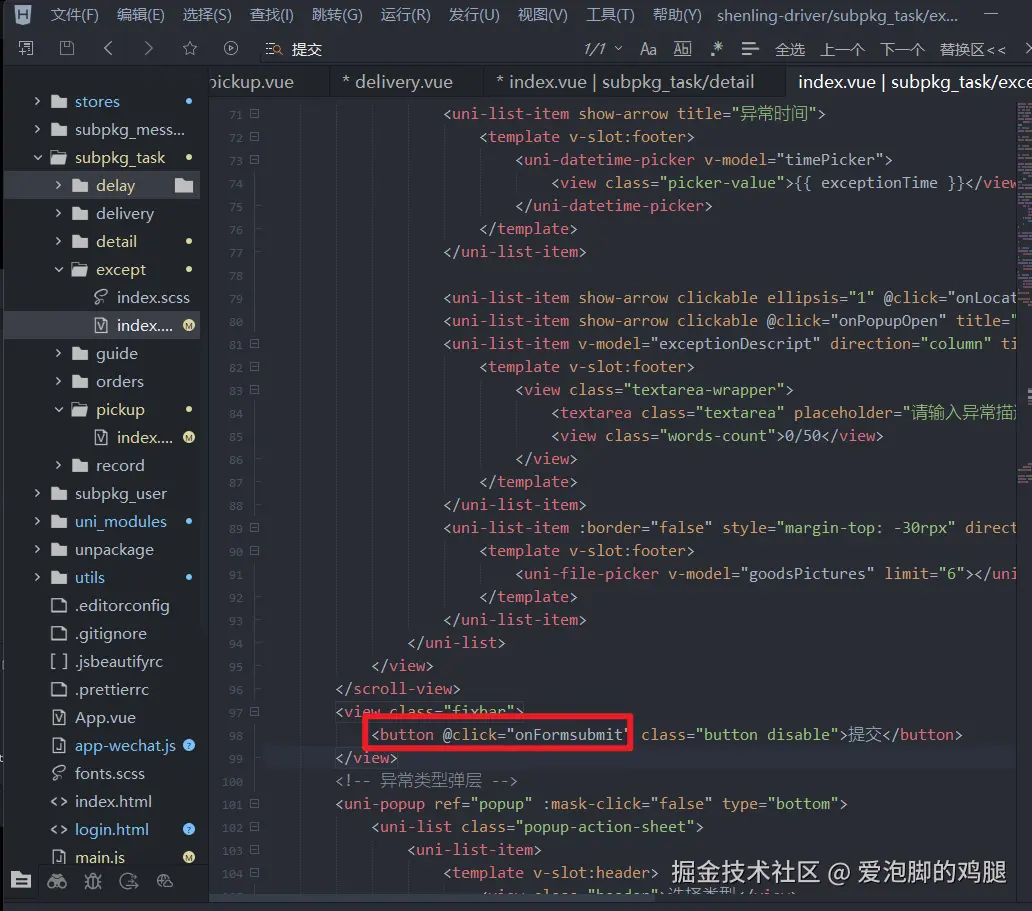Open project manager folder icon at bottom
The width and height of the screenshot is (1032, 911).
21,880
